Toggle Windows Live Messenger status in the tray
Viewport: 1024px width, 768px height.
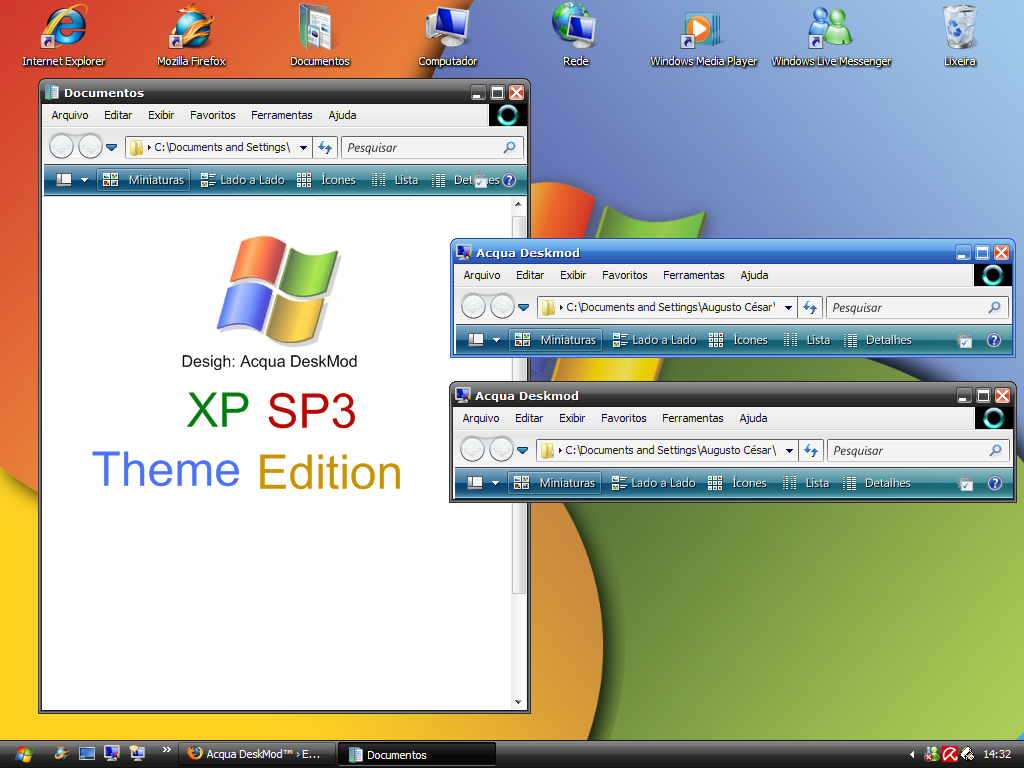932,753
